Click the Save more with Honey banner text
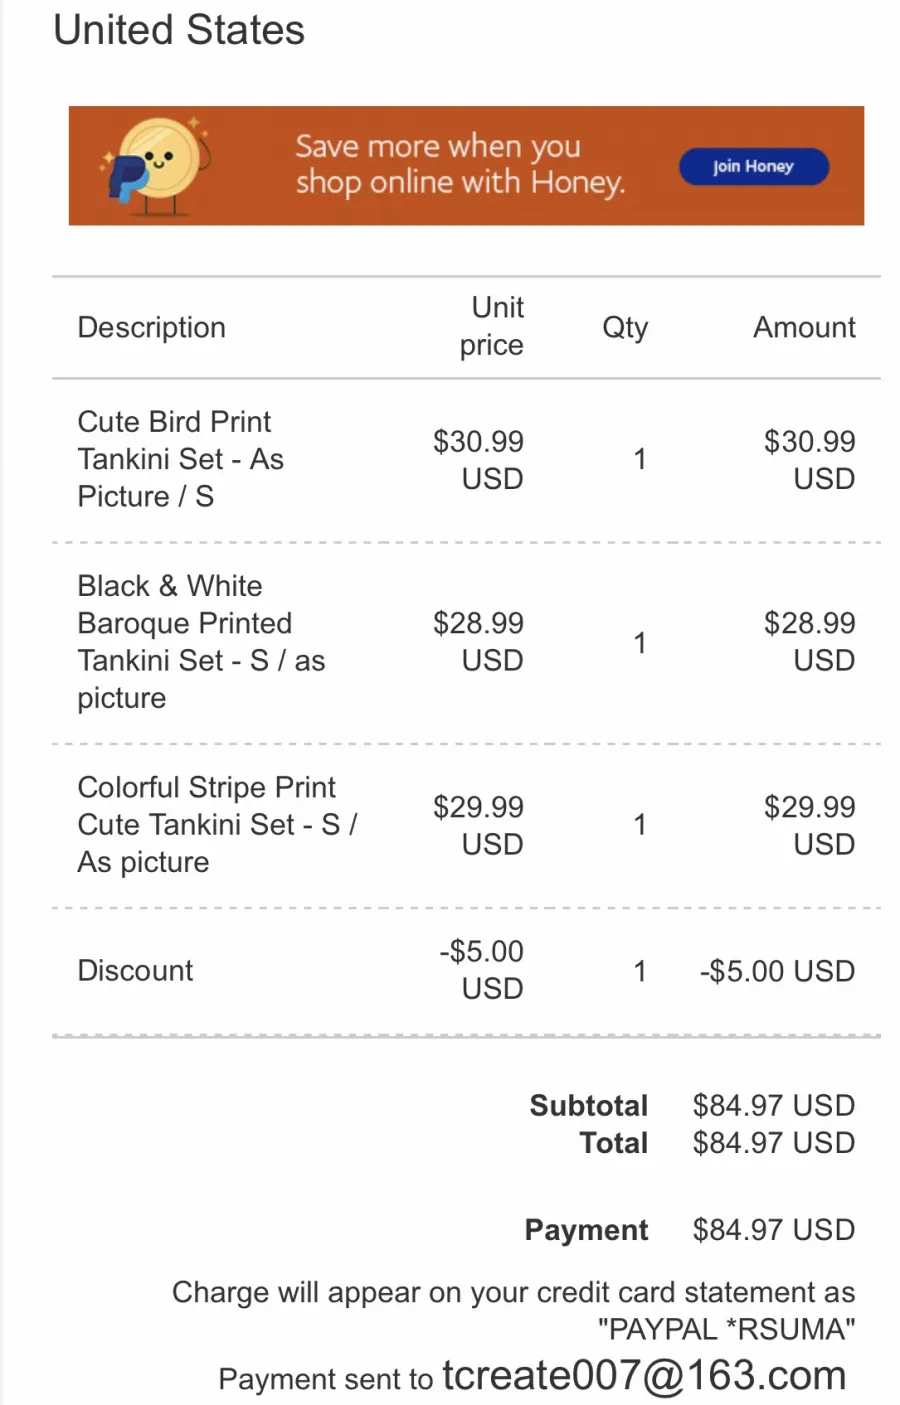Screen dimensions: 900x1405 [x=460, y=164]
